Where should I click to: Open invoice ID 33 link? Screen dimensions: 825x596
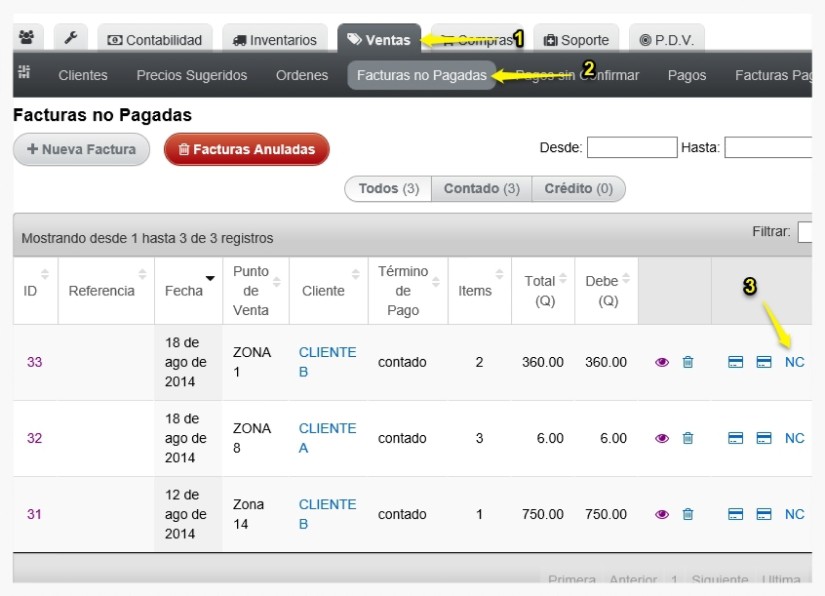tap(34, 362)
